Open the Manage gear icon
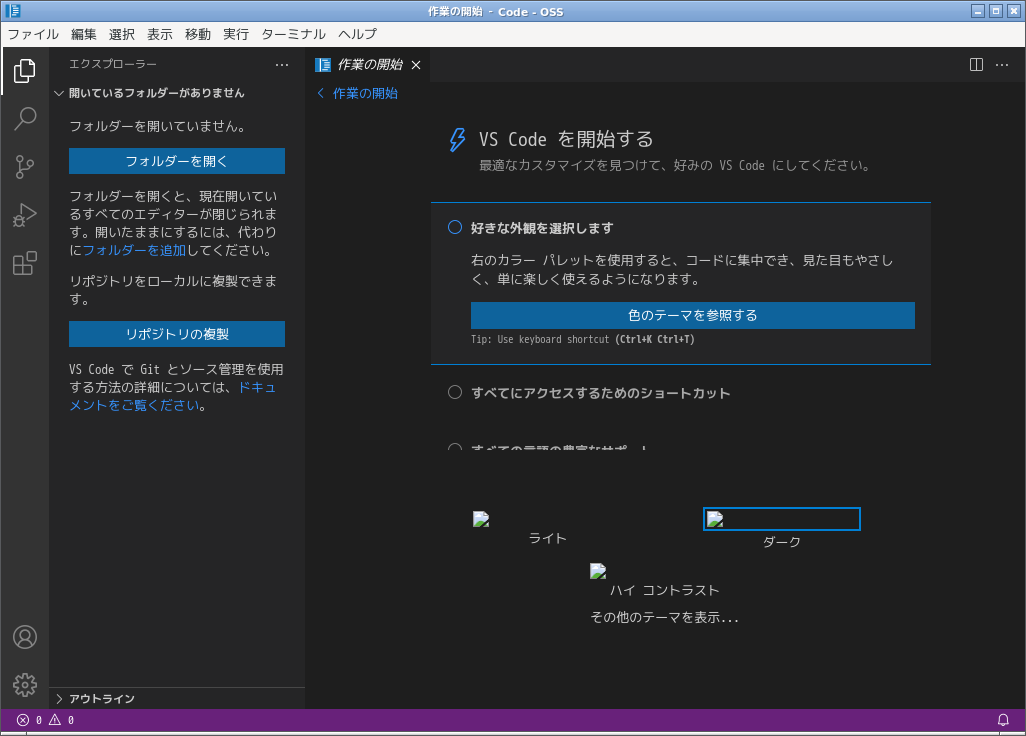This screenshot has height=736, width=1026. click(25, 684)
